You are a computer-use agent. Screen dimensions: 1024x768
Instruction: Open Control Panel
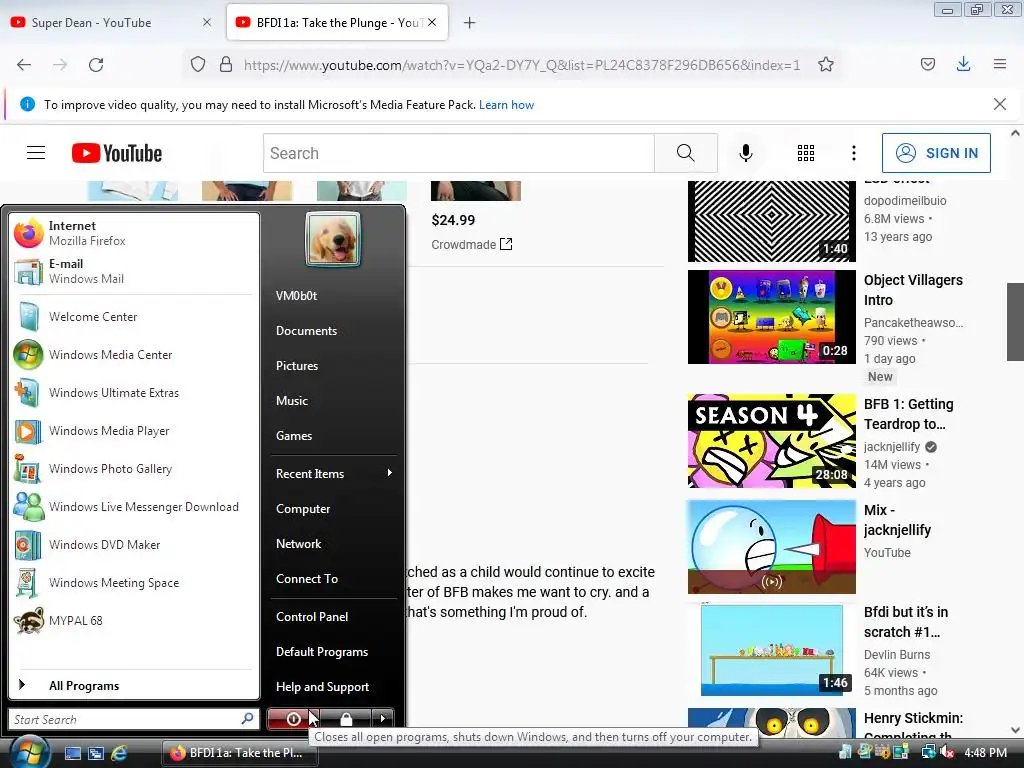[333, 616]
